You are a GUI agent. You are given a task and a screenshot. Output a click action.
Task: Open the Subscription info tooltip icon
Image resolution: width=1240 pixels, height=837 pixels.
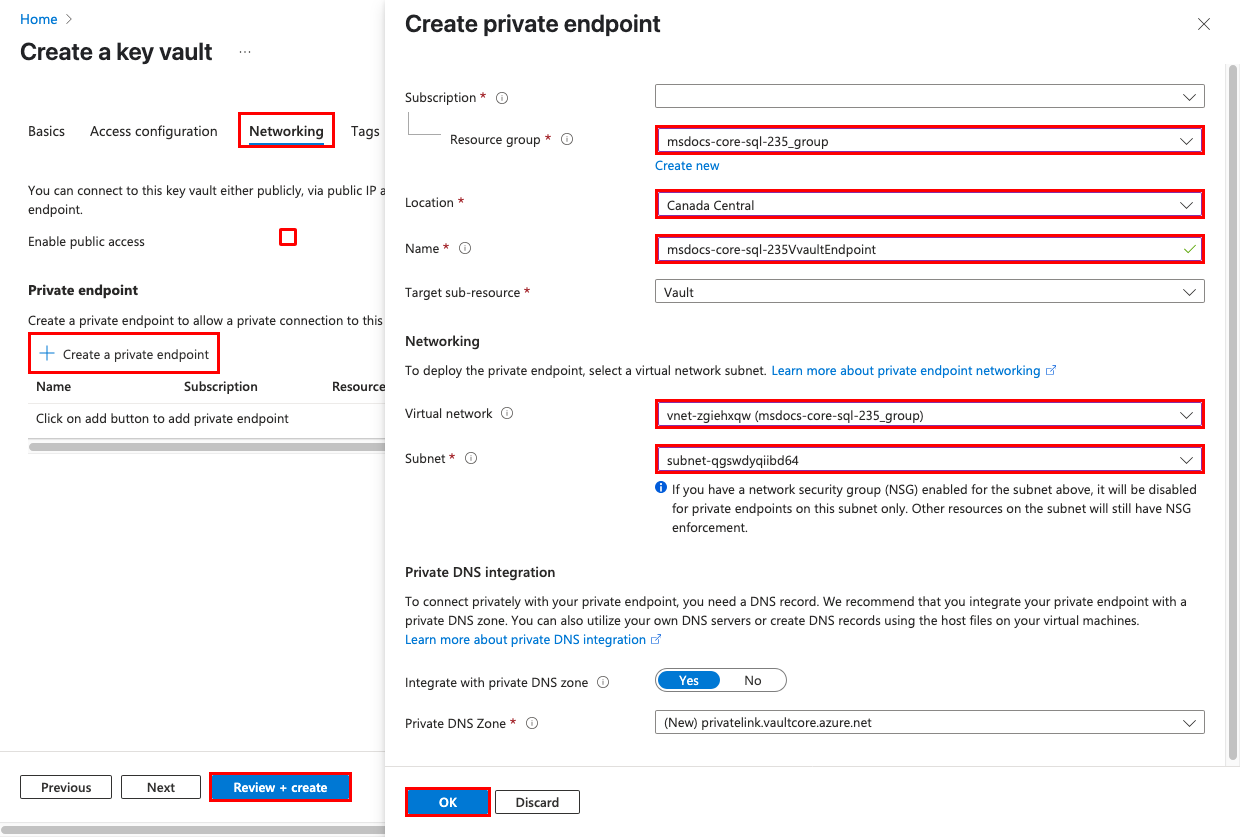click(x=501, y=97)
